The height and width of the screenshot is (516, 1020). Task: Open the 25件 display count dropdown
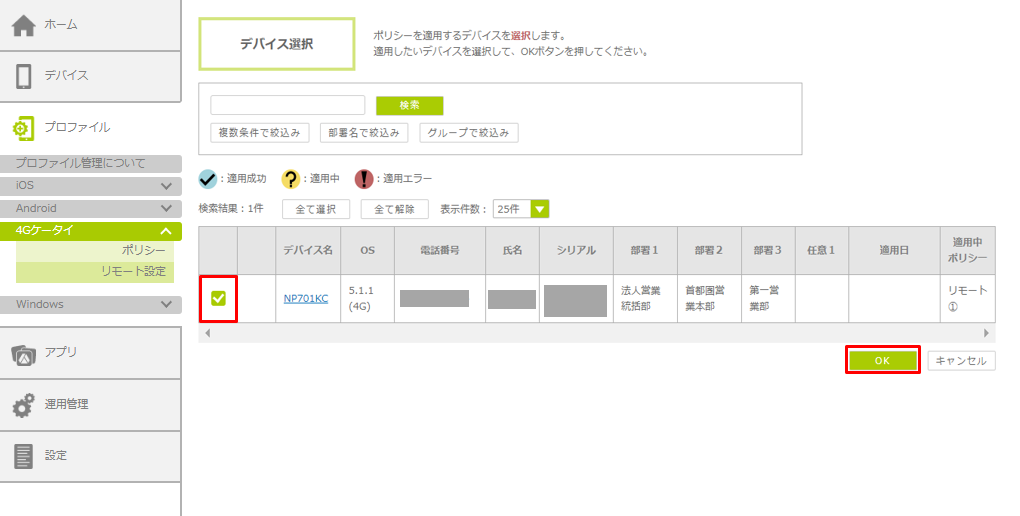point(540,209)
